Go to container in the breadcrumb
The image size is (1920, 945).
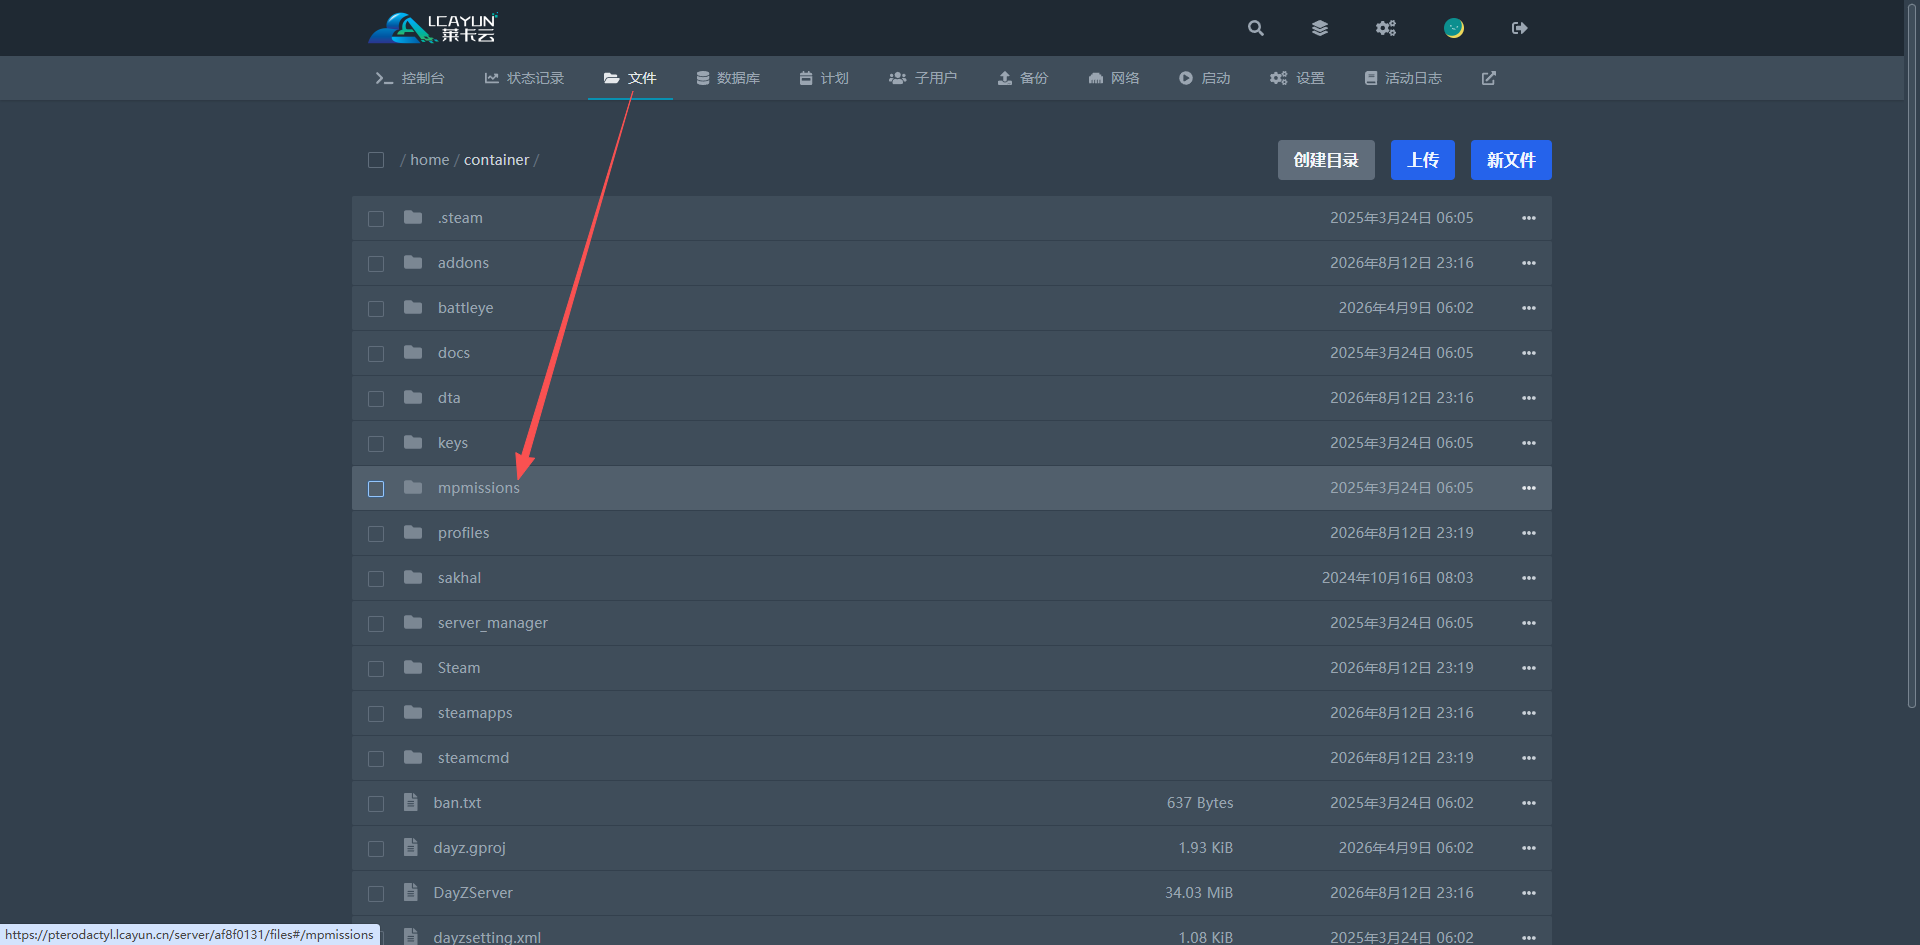tap(497, 160)
